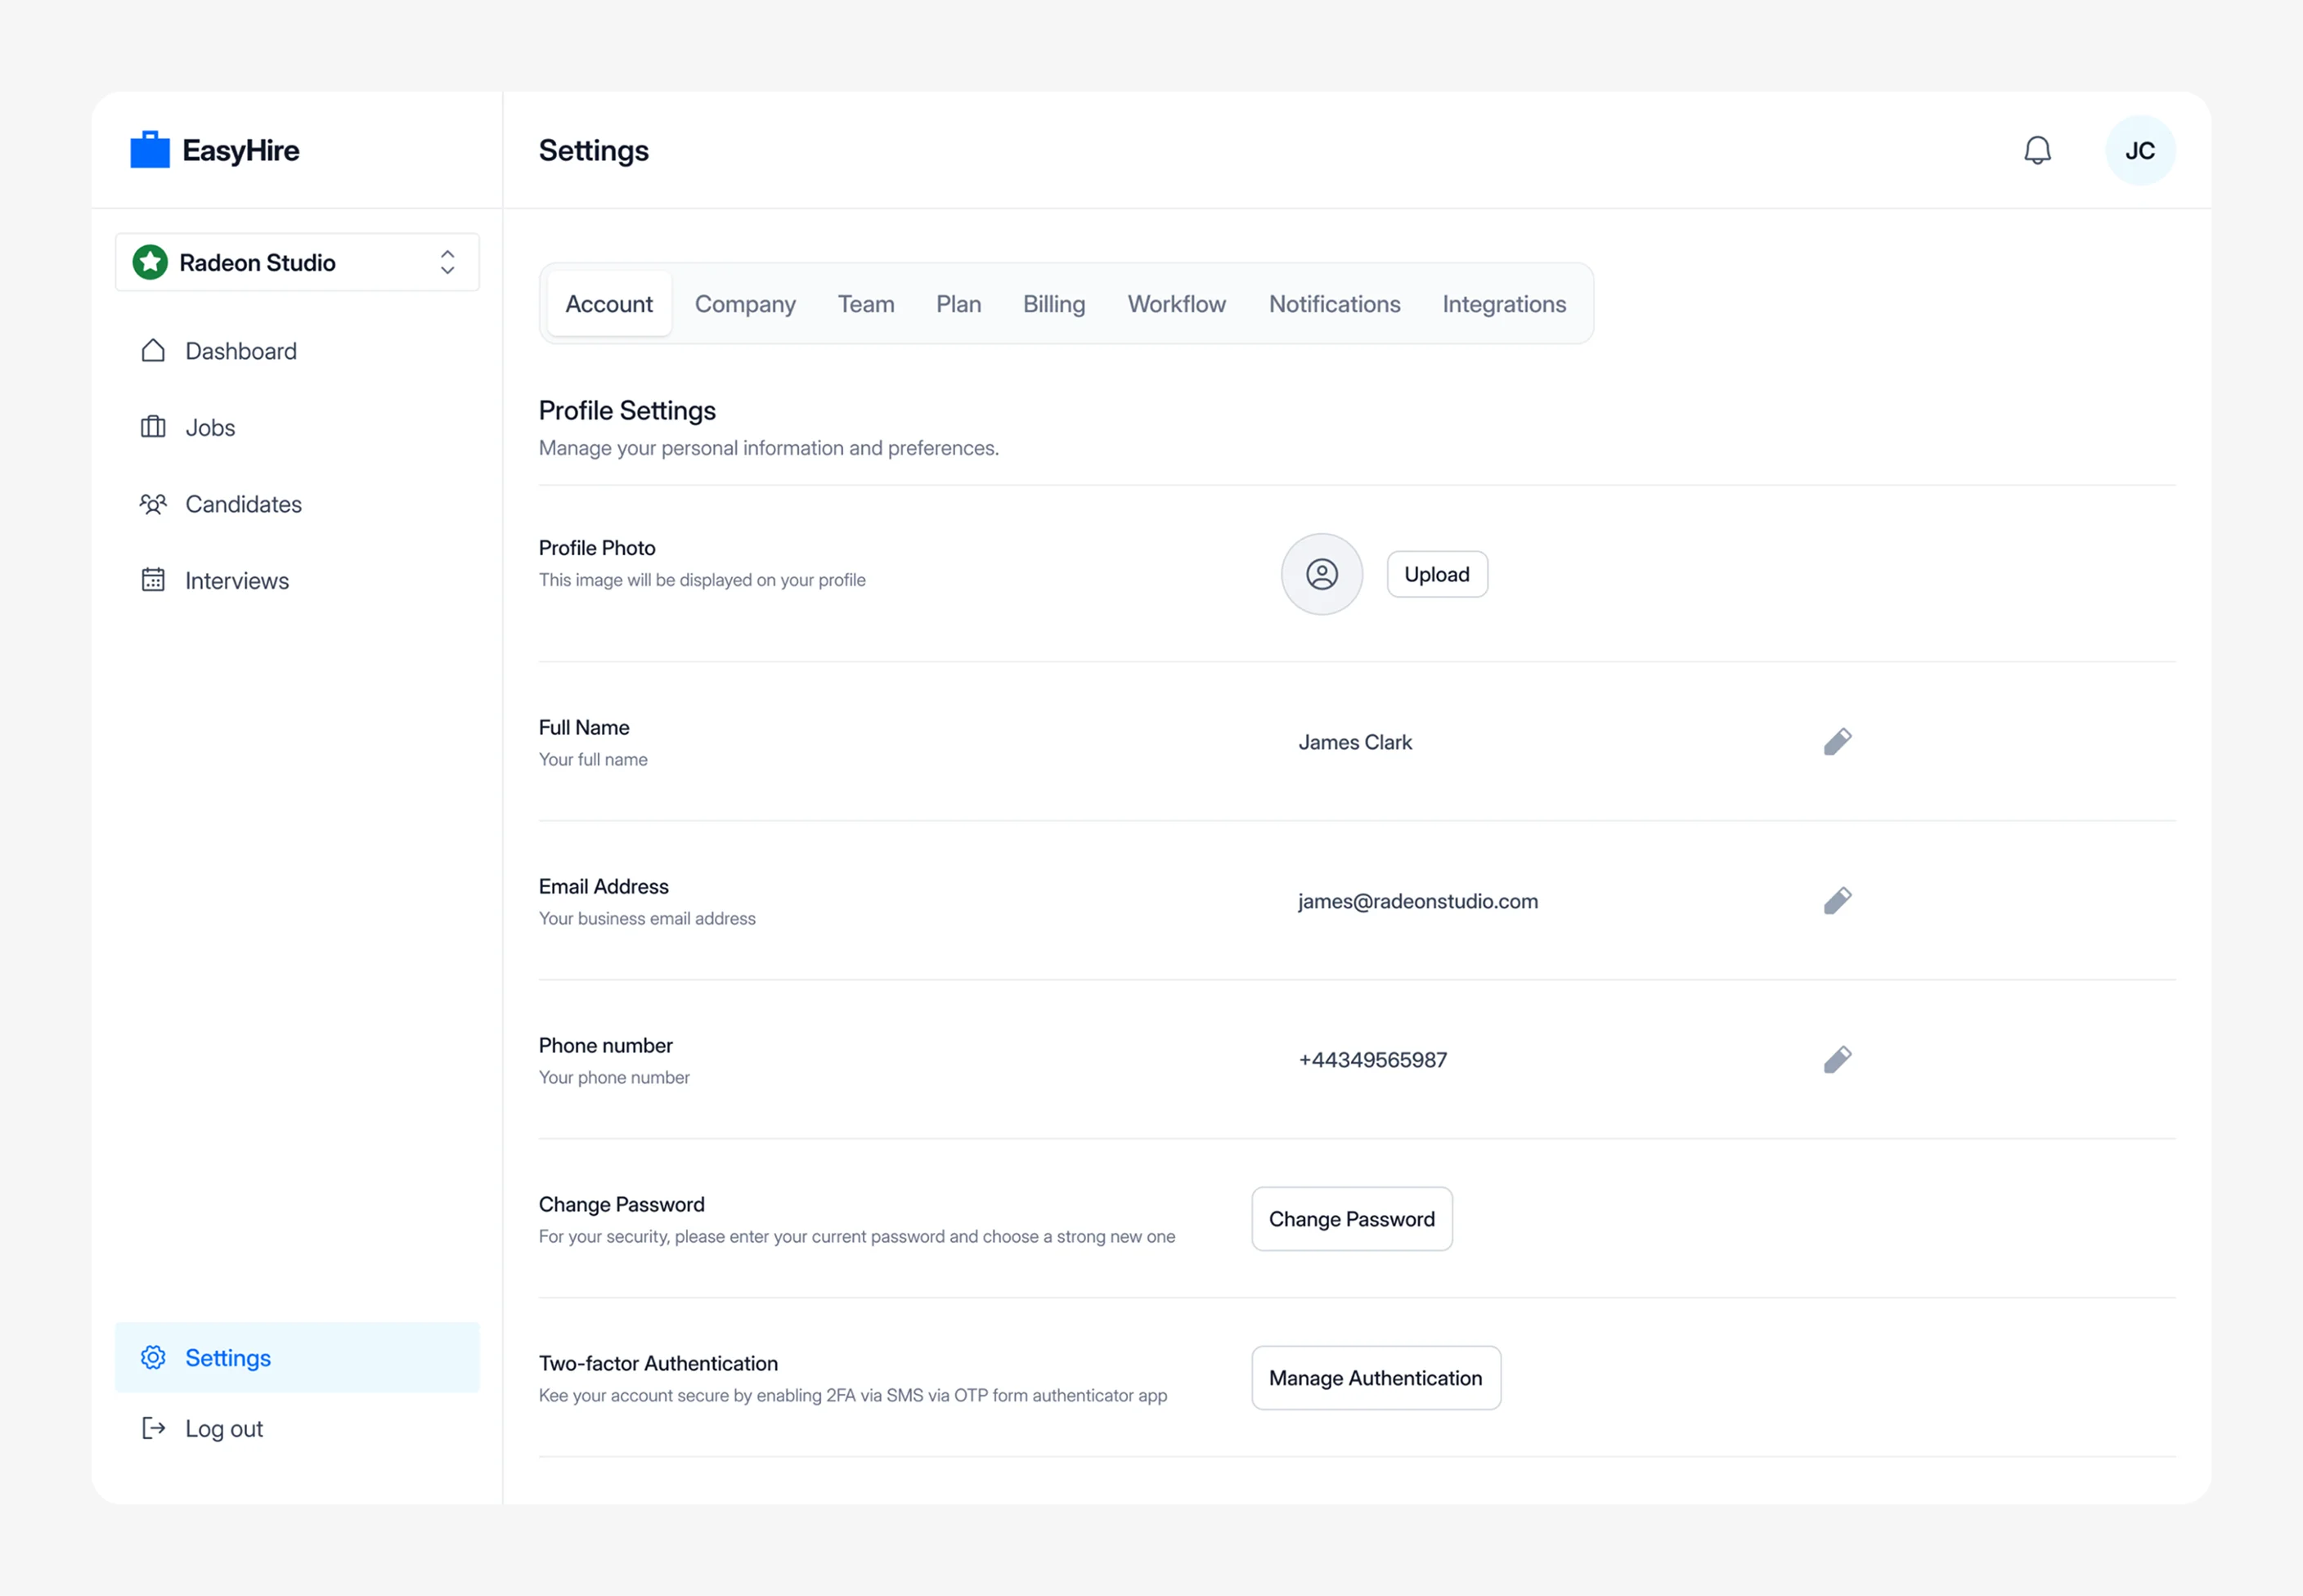The image size is (2303, 1596).
Task: Open the Integrations tab
Action: [x=1504, y=304]
